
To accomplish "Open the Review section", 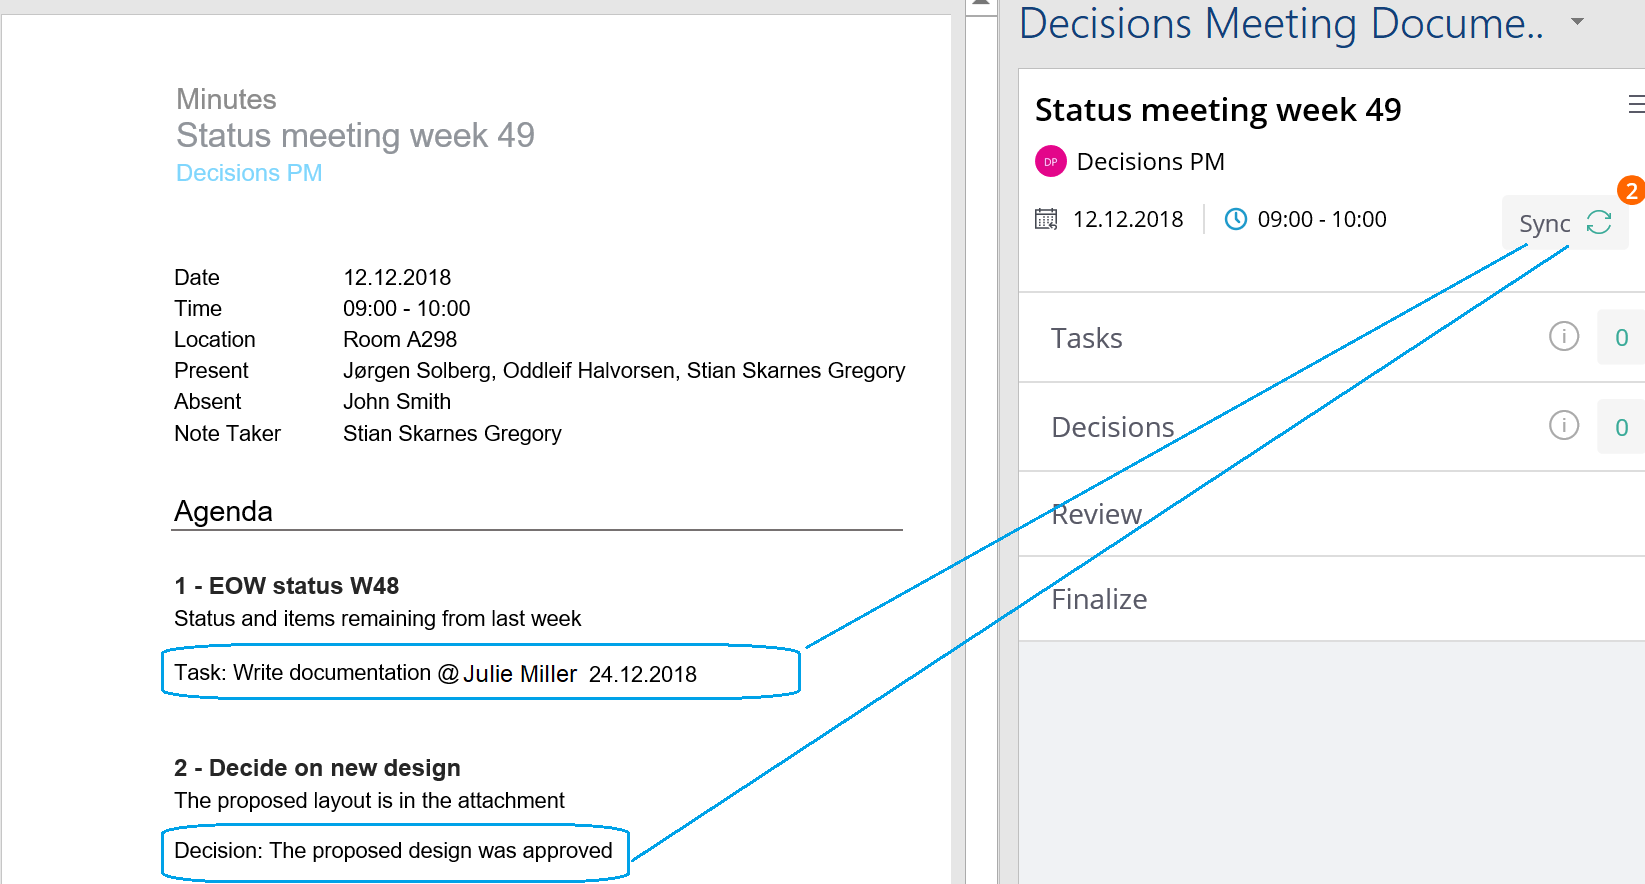I will pyautogui.click(x=1332, y=514).
